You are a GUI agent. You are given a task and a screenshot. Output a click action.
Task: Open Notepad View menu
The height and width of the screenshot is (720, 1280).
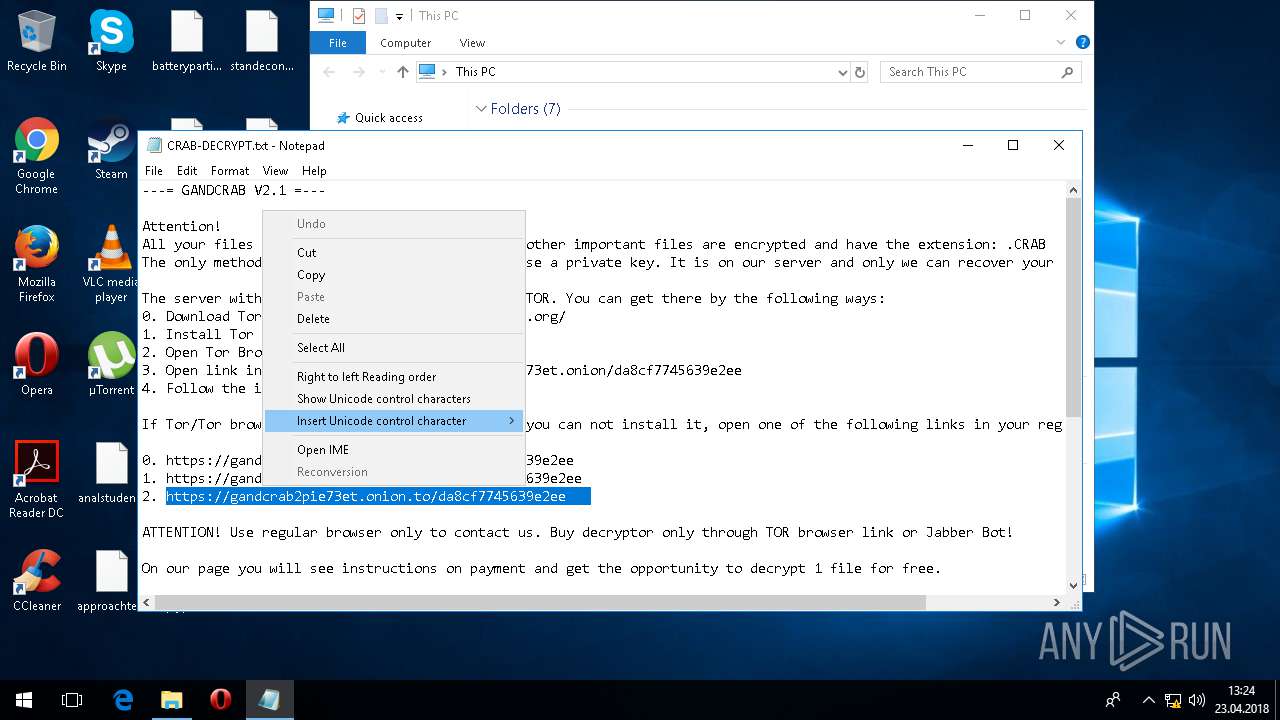[275, 171]
